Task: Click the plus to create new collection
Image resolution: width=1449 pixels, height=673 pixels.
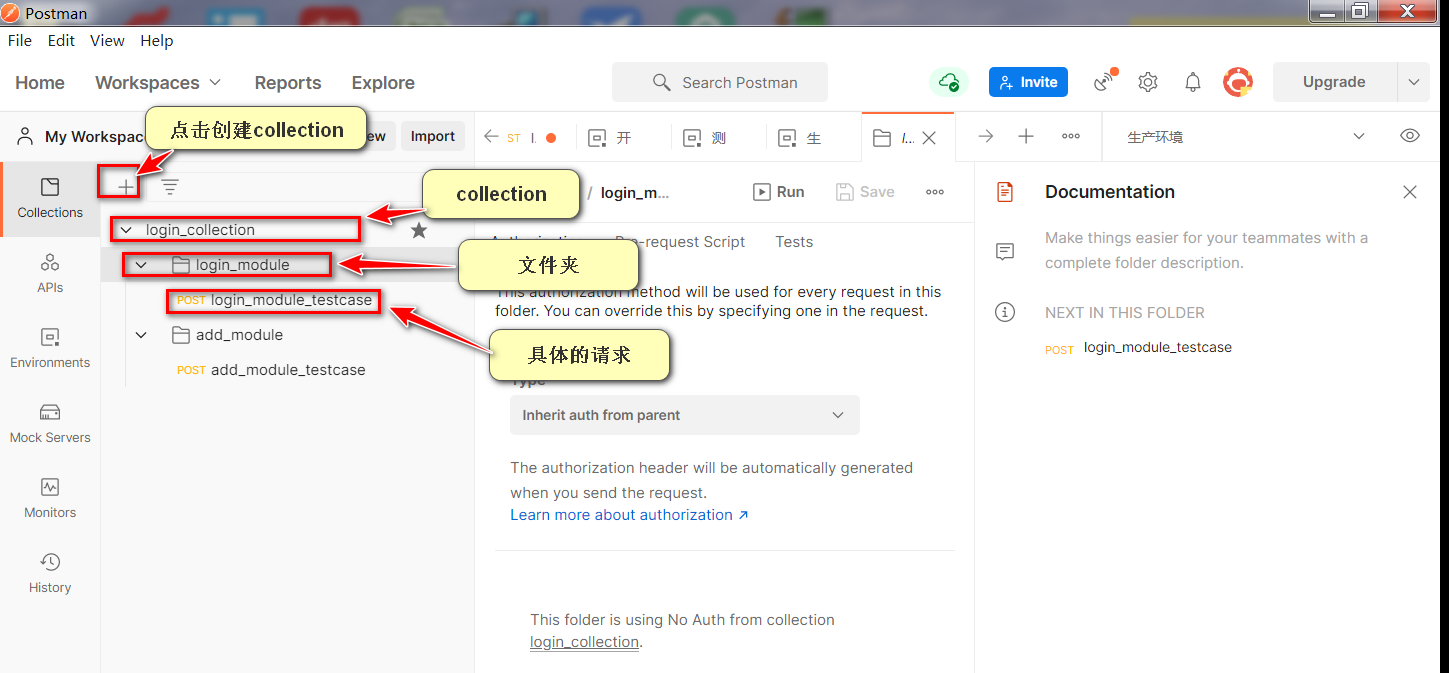Action: (x=126, y=186)
